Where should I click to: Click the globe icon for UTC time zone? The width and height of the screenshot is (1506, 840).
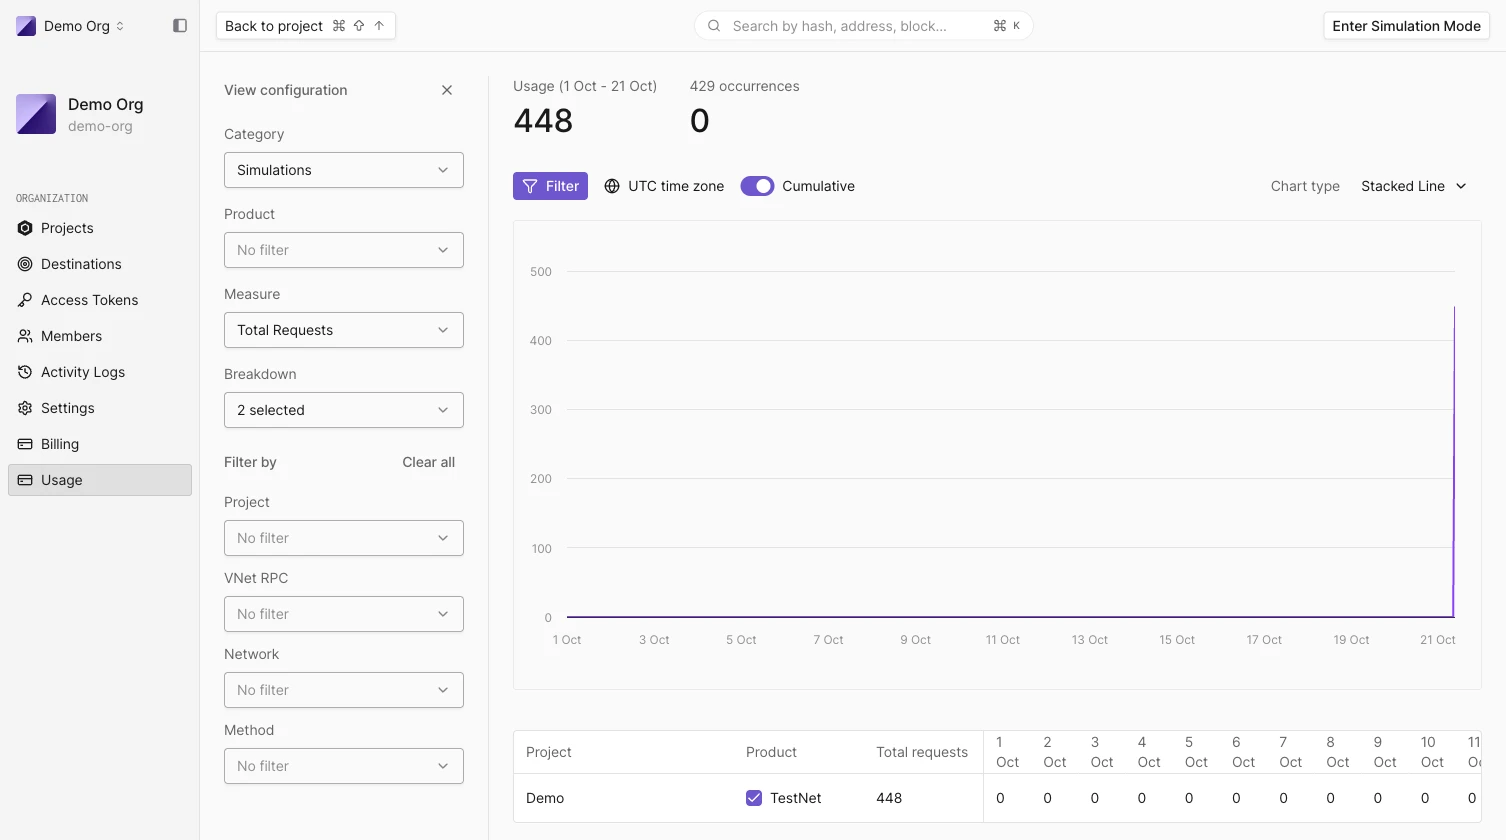pos(612,186)
